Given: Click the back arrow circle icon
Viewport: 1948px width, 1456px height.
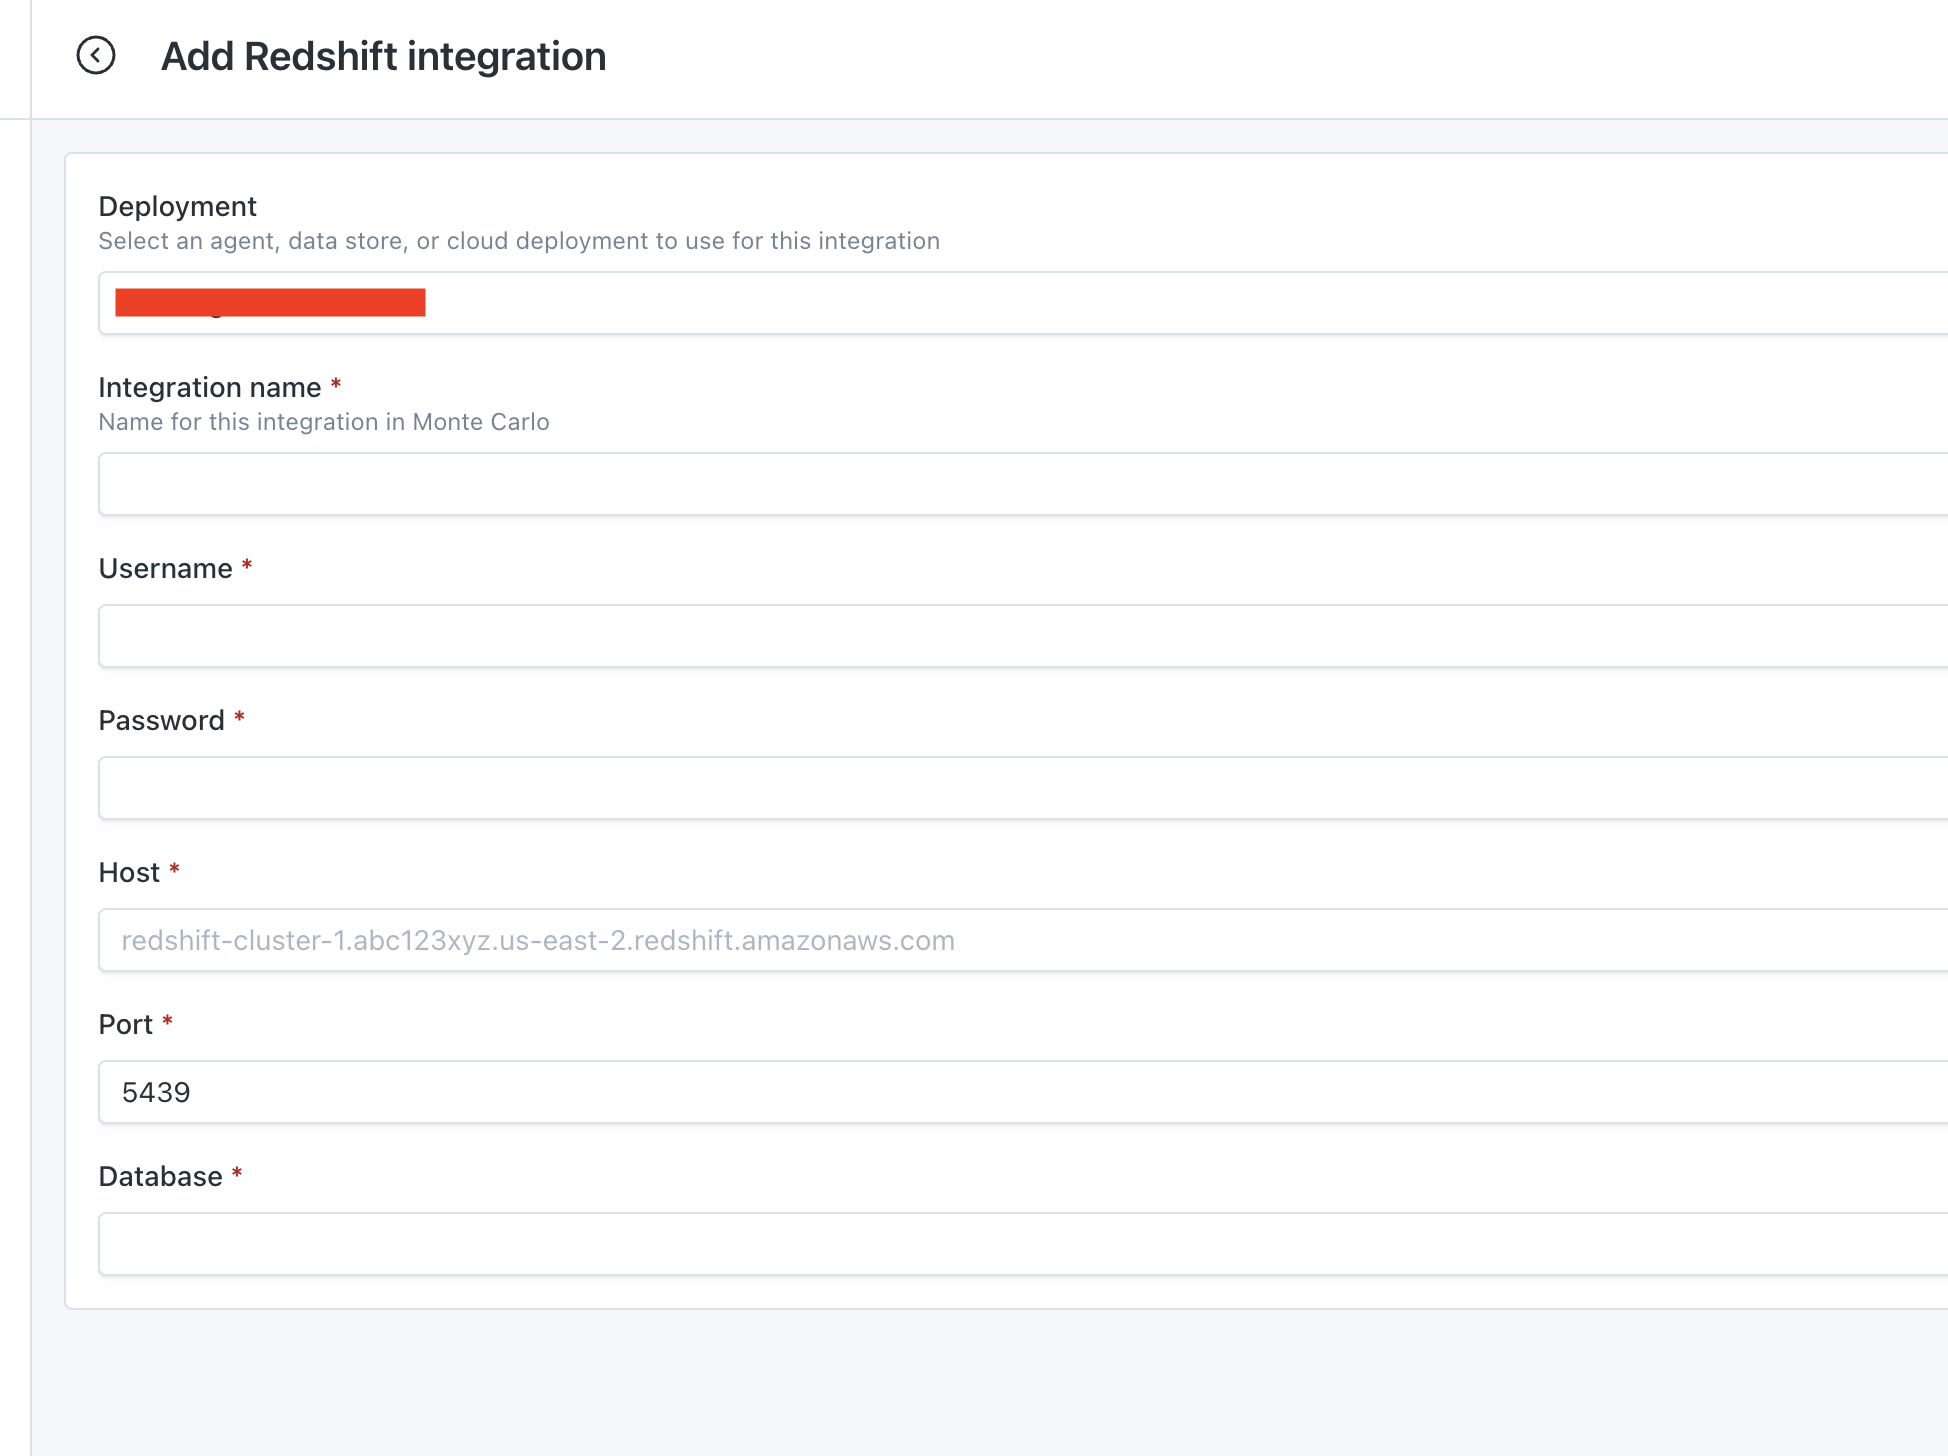Looking at the screenshot, I should (96, 56).
